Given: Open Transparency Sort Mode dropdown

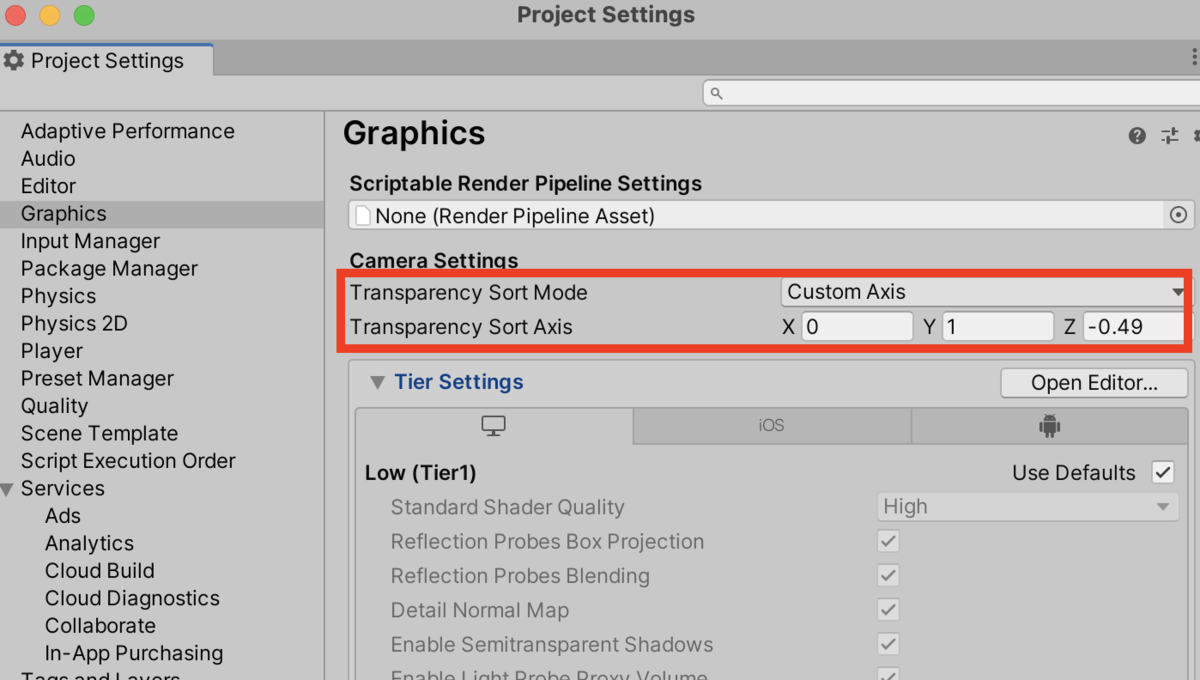Looking at the screenshot, I should coord(984,292).
